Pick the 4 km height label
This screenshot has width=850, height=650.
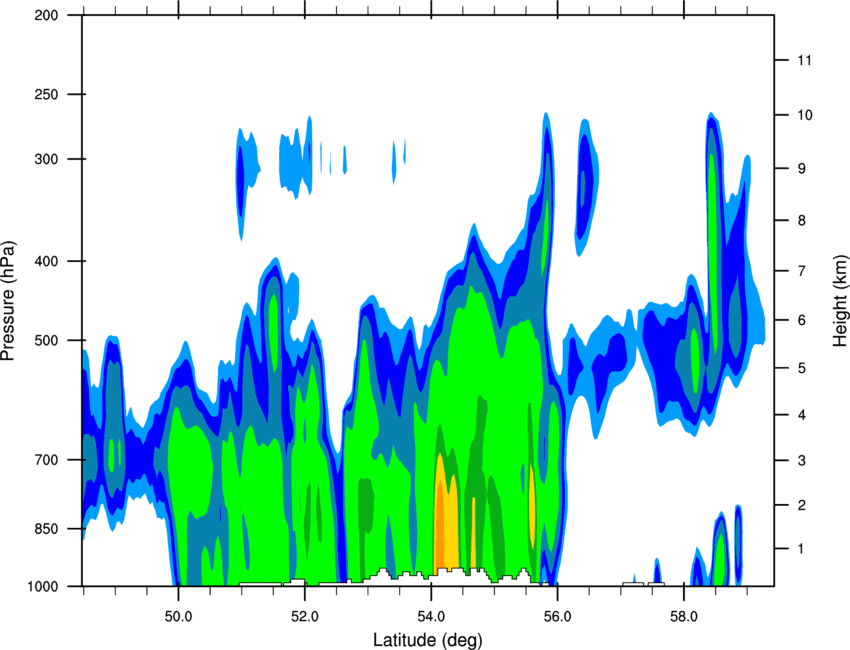pyautogui.click(x=801, y=415)
